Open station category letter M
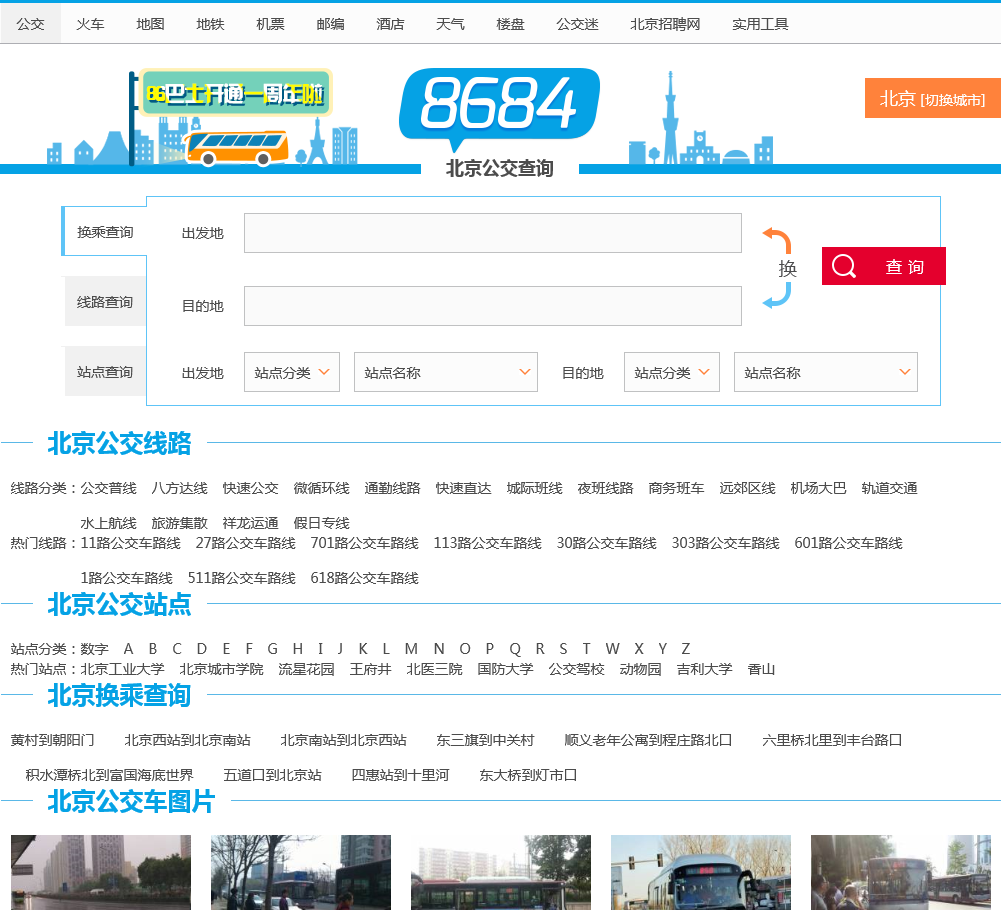This screenshot has width=1001, height=910. point(411,649)
